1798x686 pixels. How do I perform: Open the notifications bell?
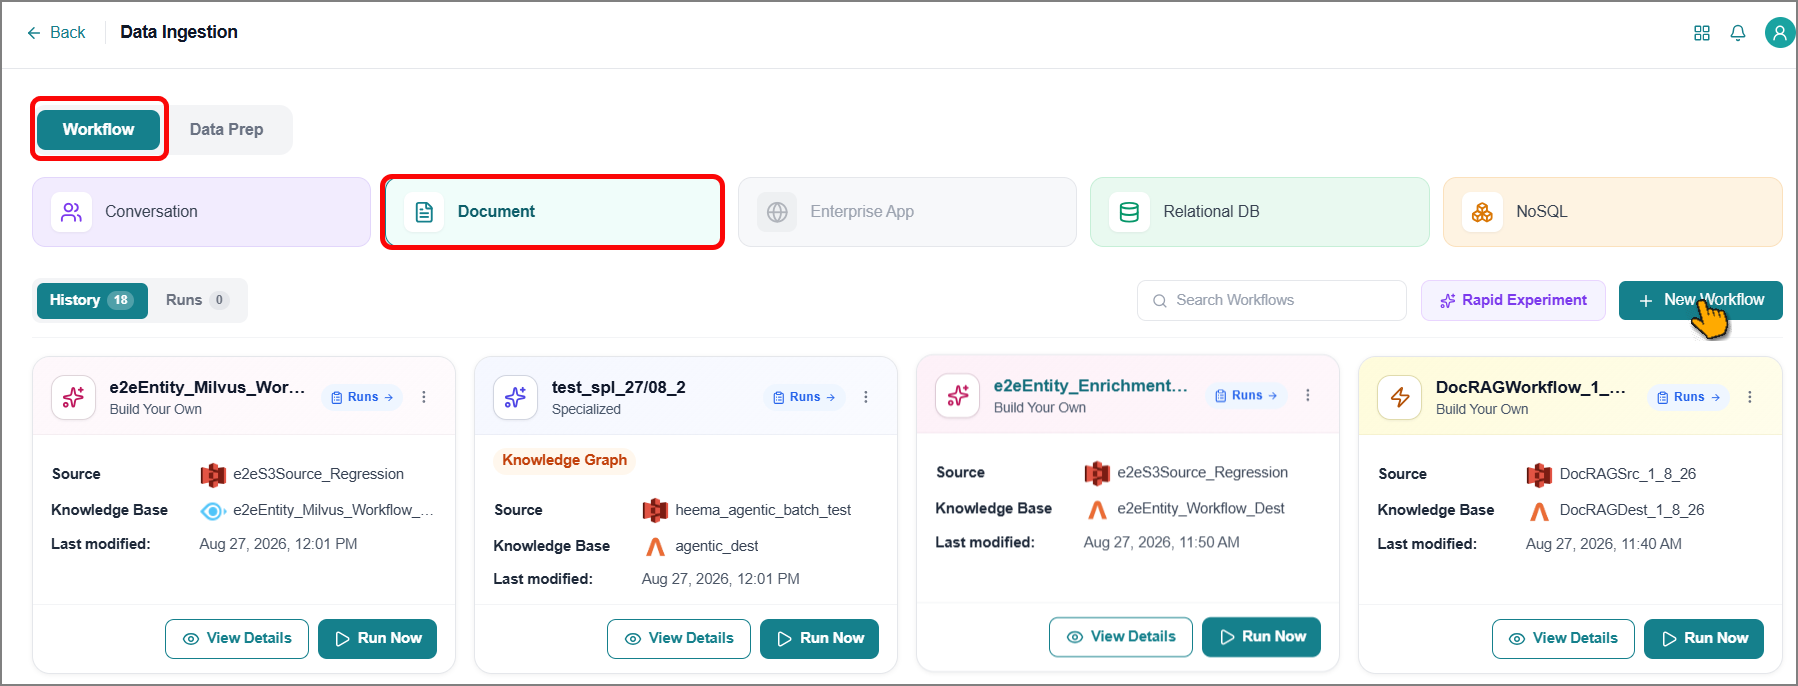coord(1738,33)
